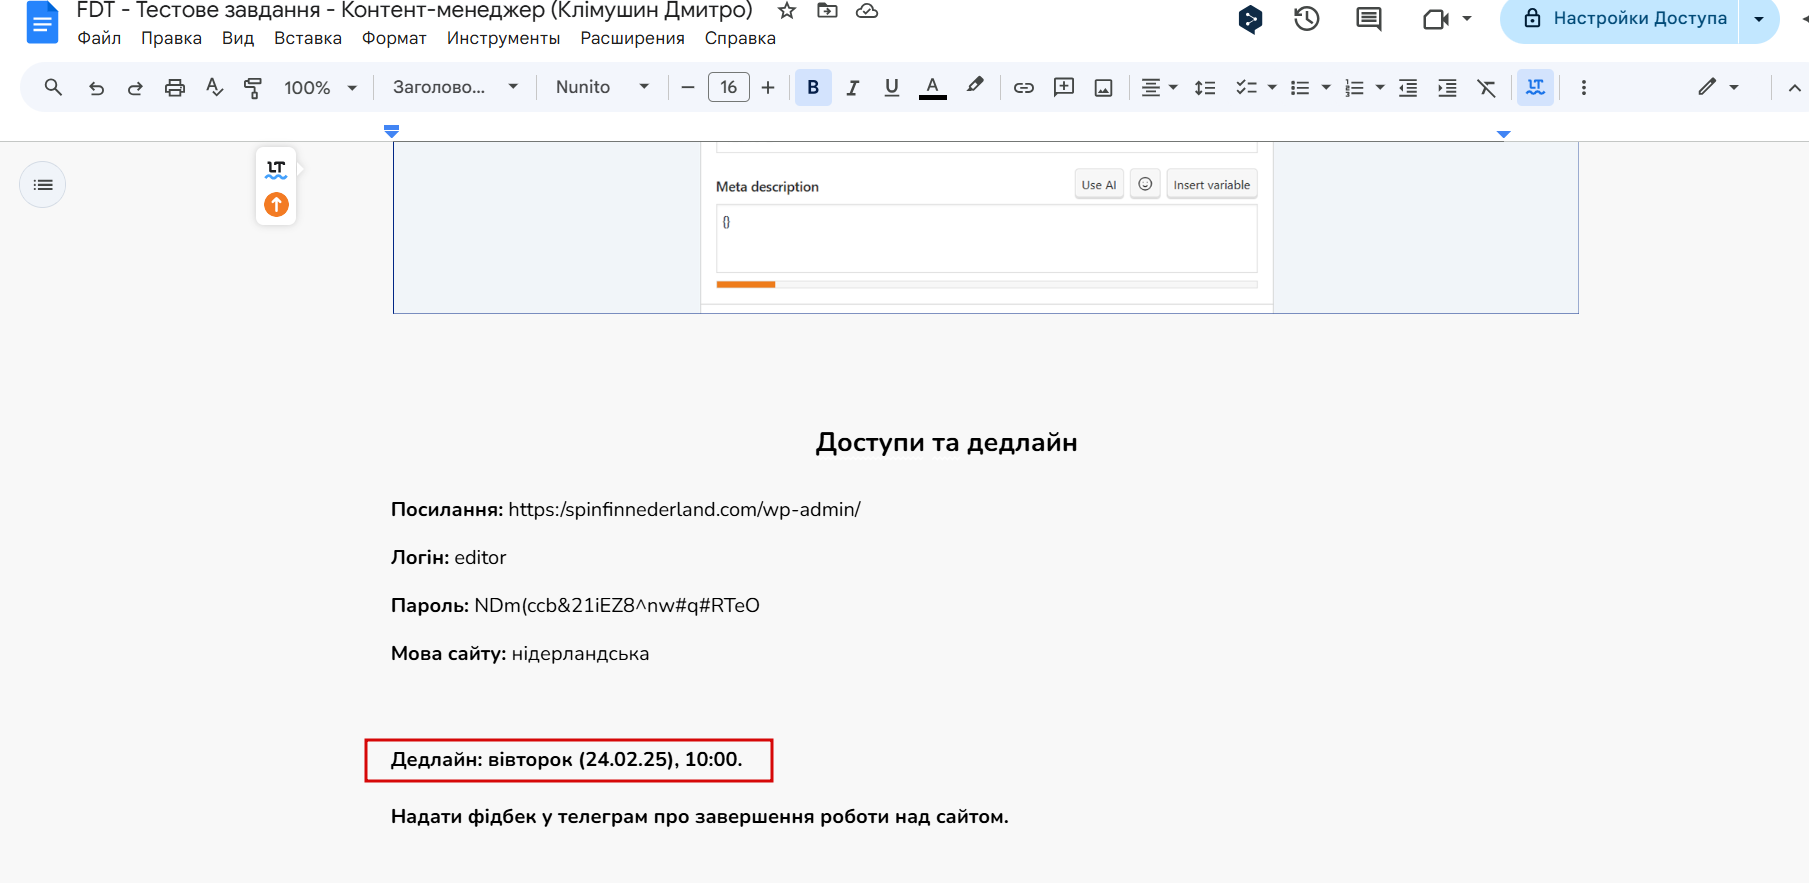This screenshot has width=1809, height=883.
Task: Increase the indent
Action: pyautogui.click(x=1447, y=88)
